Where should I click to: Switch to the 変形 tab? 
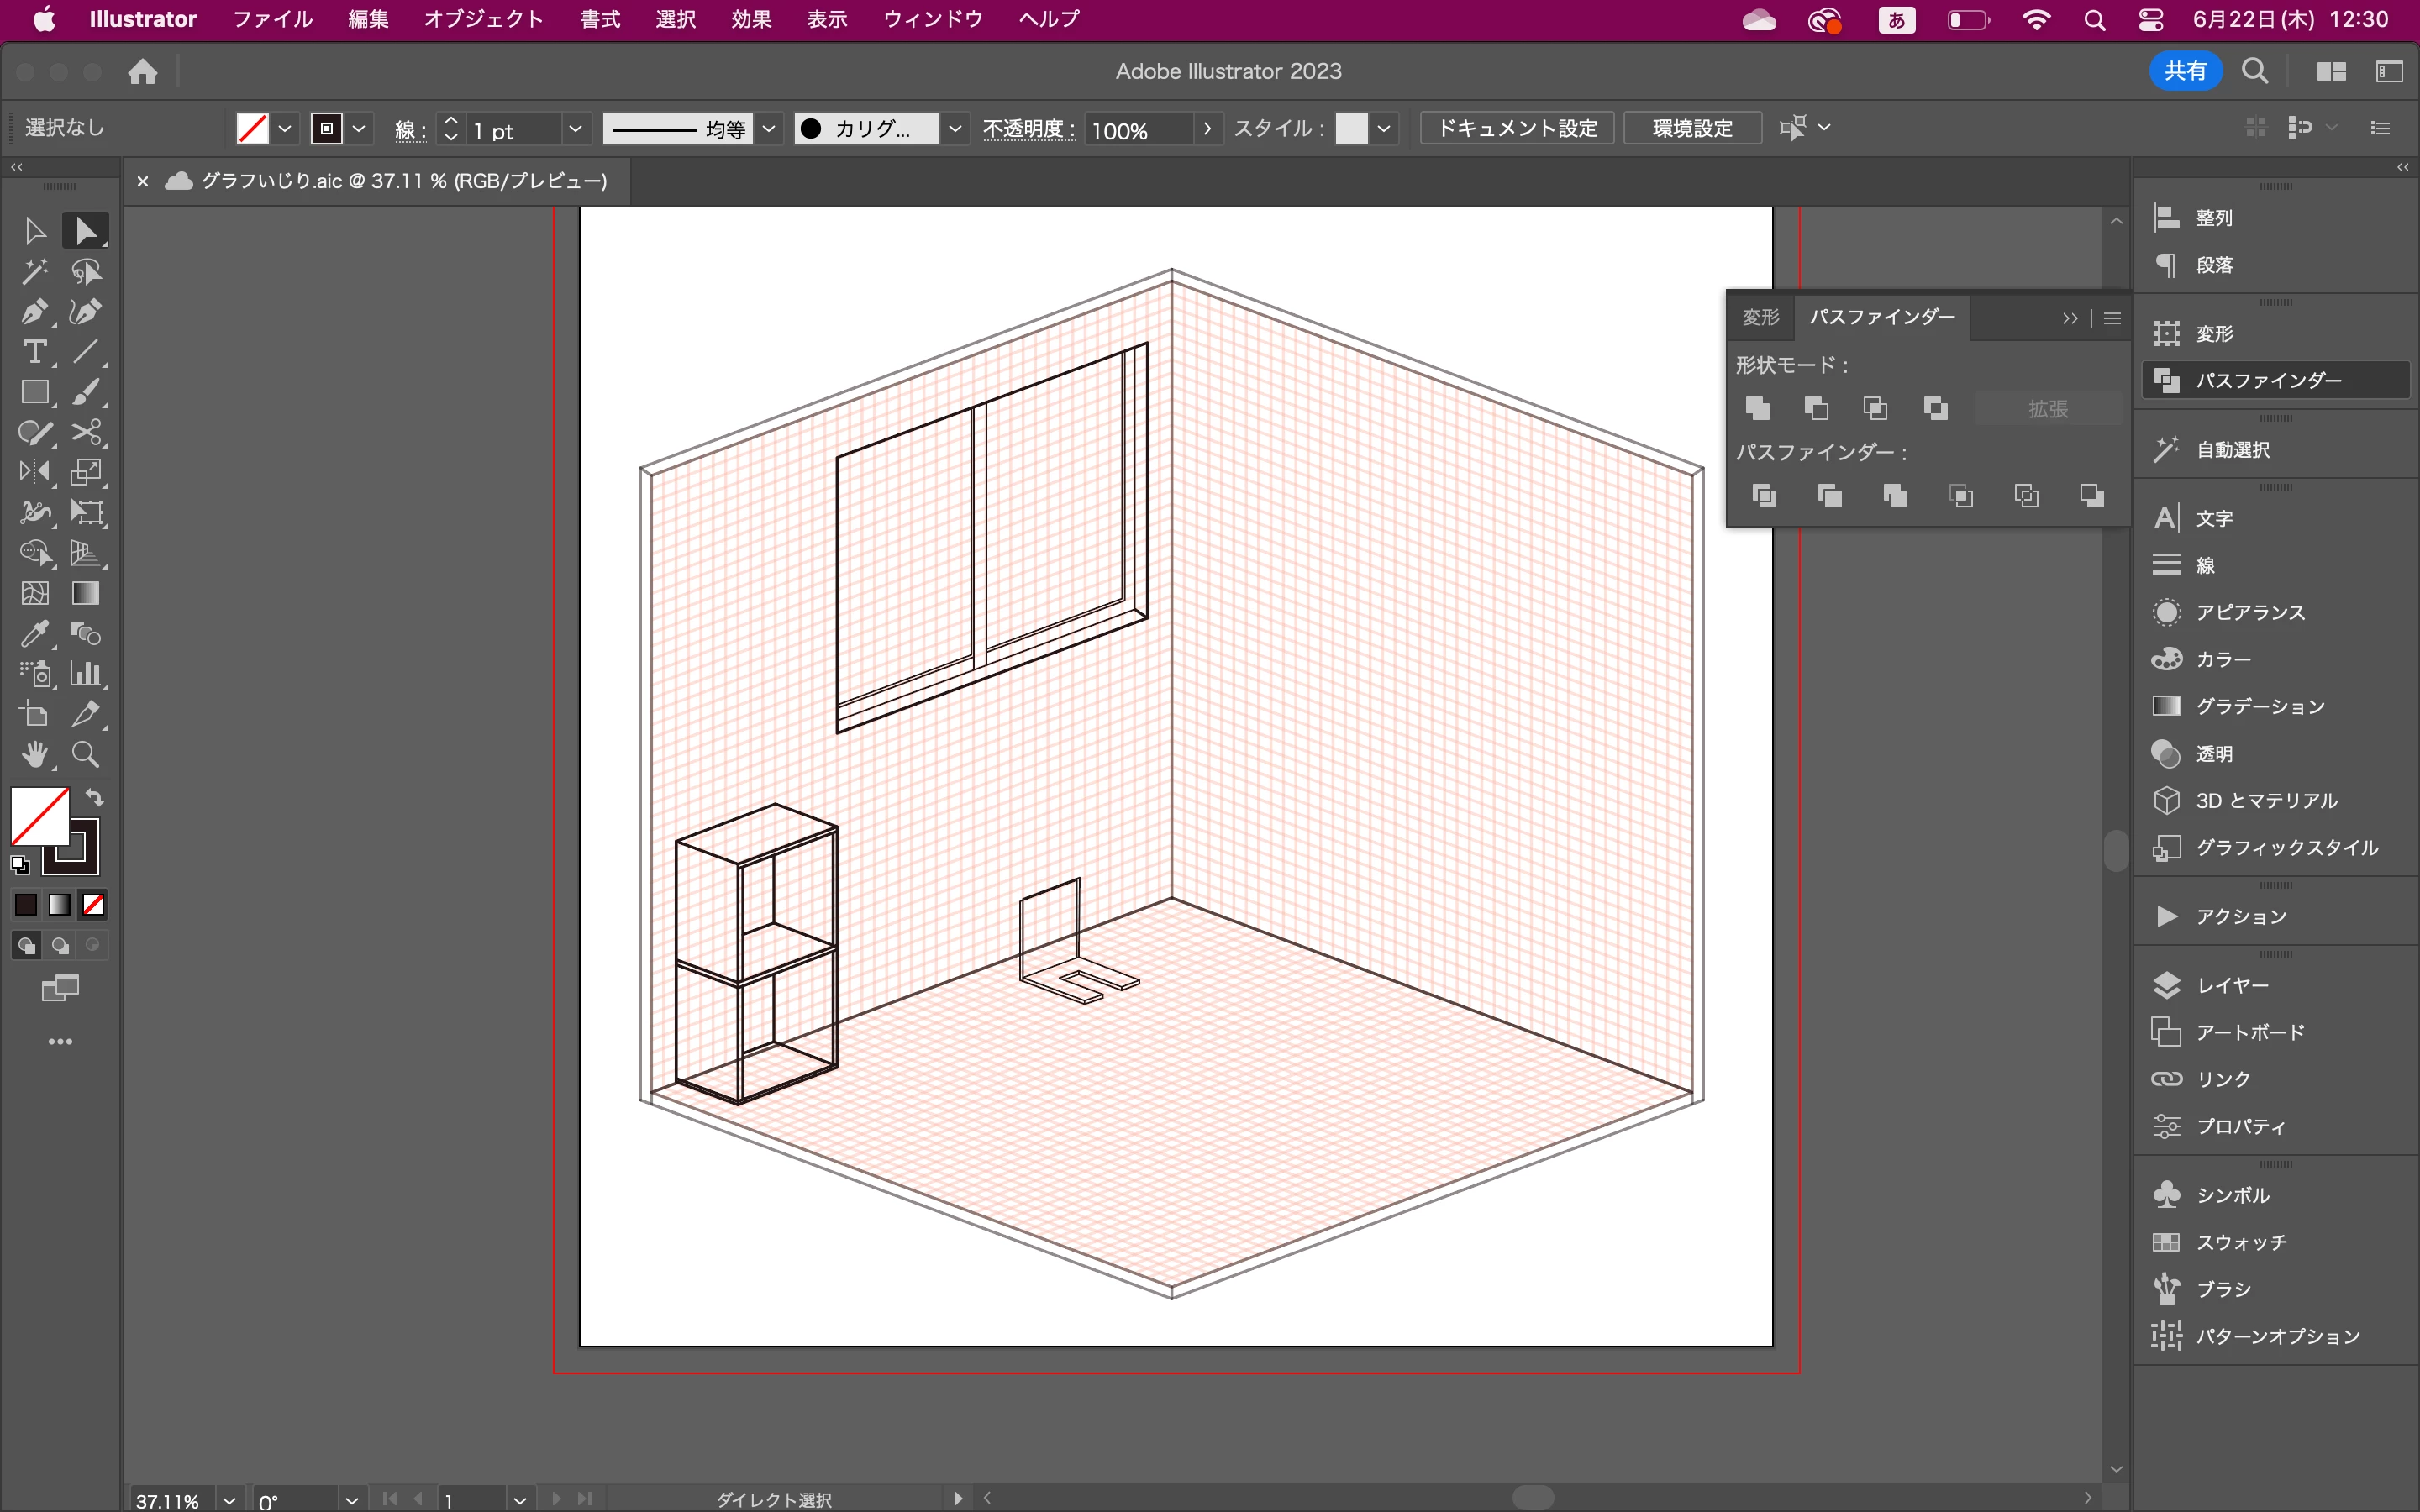pyautogui.click(x=1760, y=317)
